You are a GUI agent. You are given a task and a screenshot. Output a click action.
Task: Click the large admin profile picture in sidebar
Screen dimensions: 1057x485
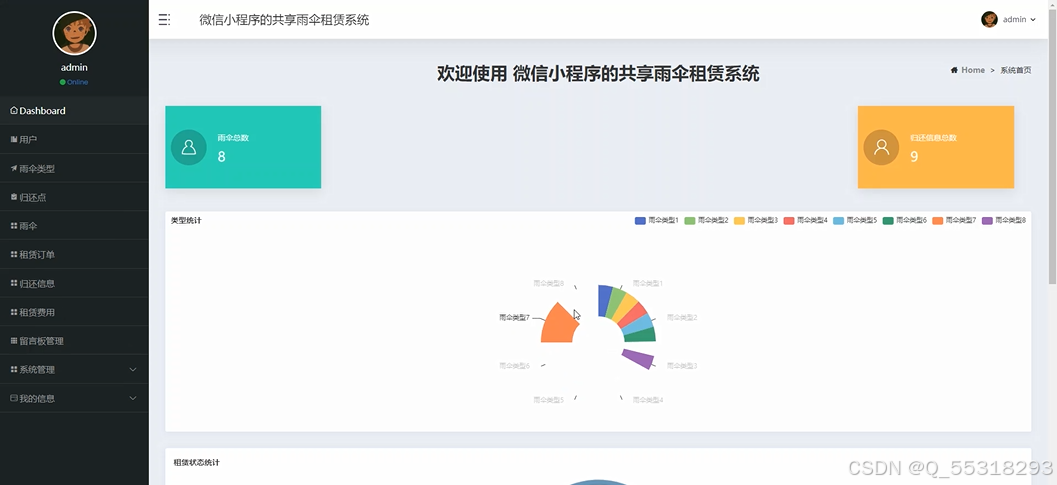[74, 33]
